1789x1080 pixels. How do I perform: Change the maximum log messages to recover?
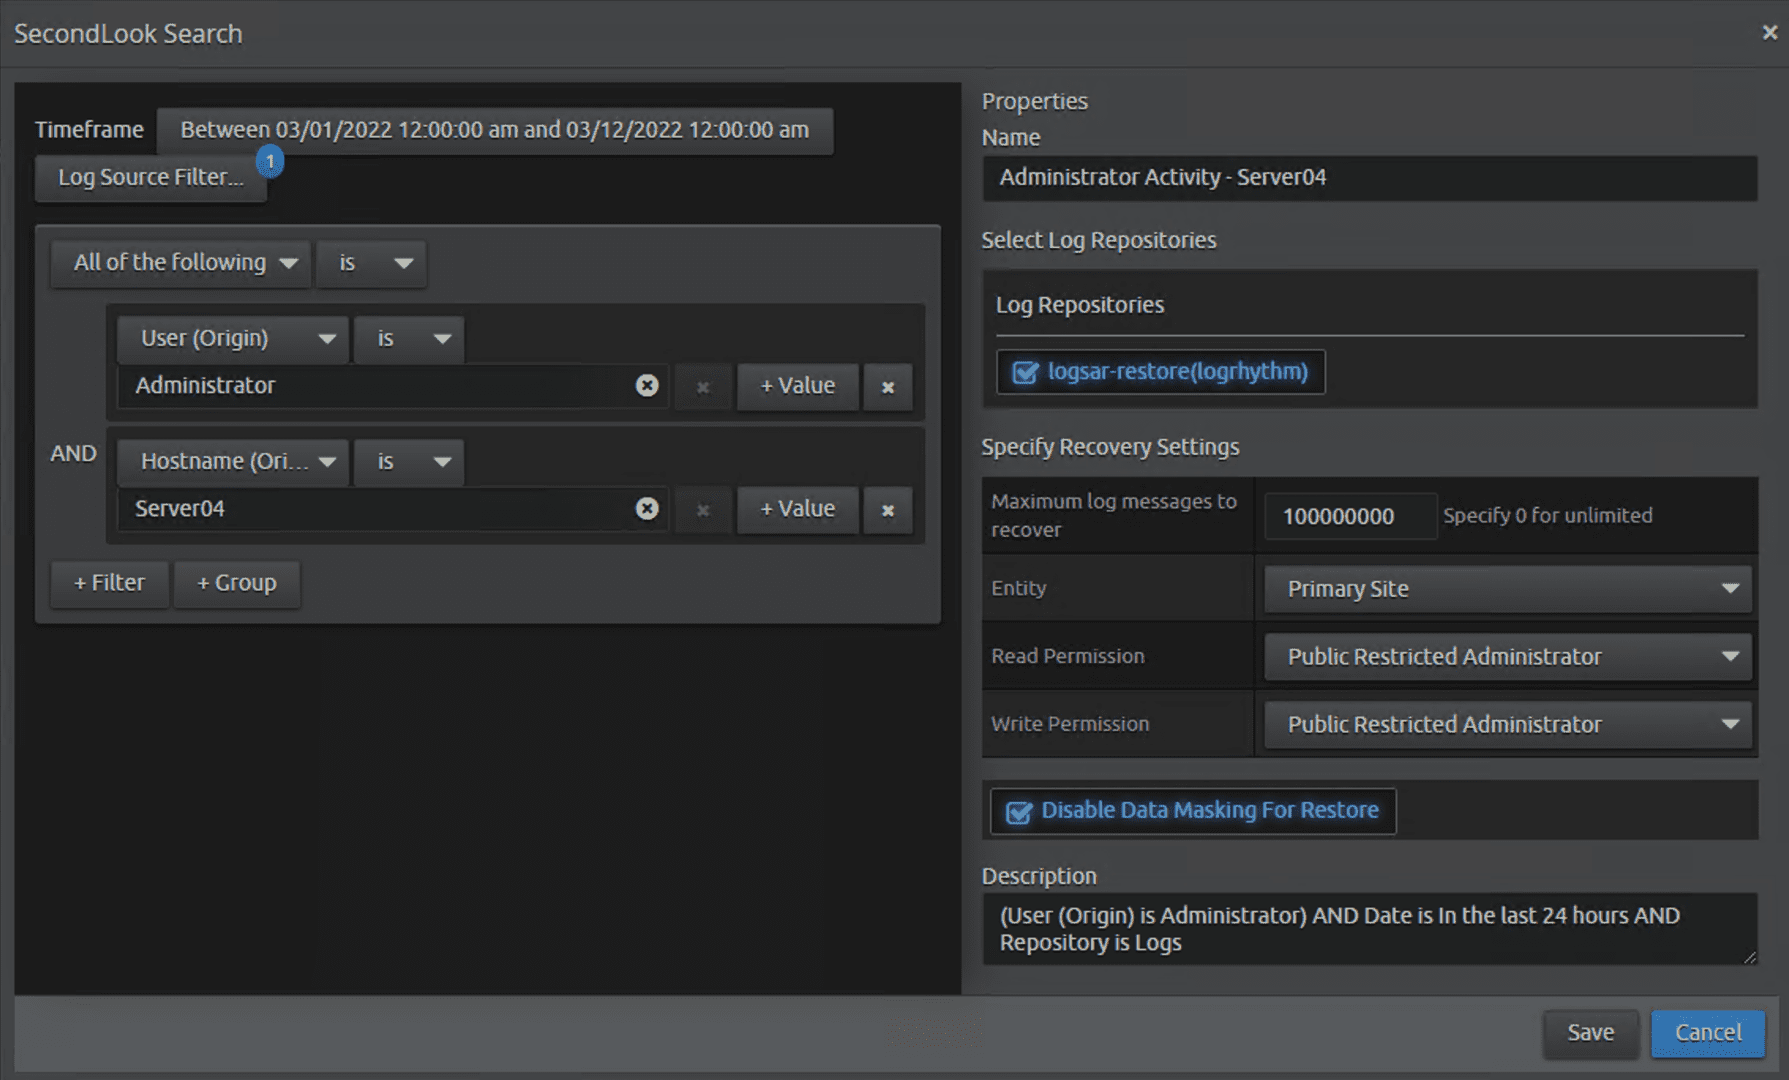(1349, 516)
